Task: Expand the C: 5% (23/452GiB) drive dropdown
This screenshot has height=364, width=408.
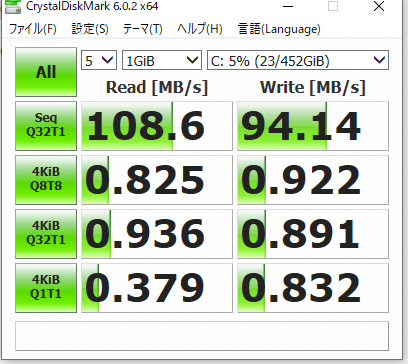Action: pyautogui.click(x=298, y=60)
